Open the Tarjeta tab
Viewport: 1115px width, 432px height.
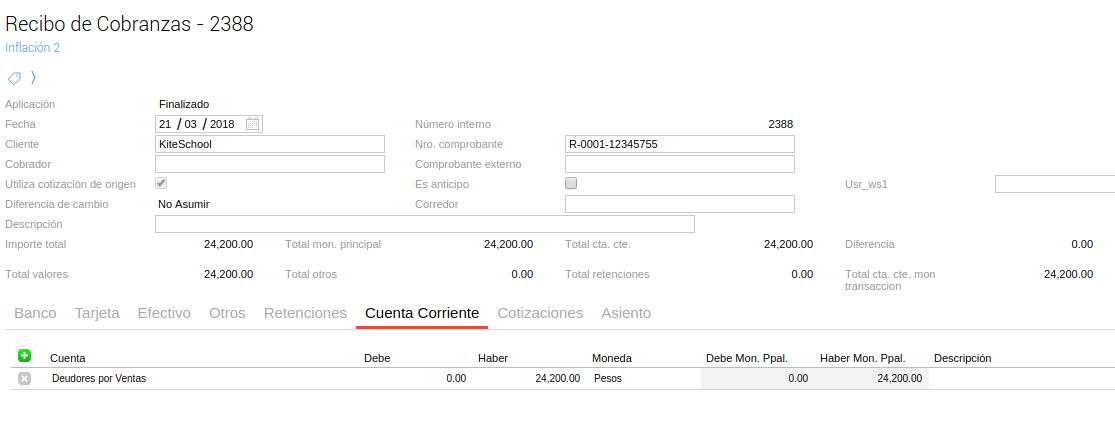97,313
